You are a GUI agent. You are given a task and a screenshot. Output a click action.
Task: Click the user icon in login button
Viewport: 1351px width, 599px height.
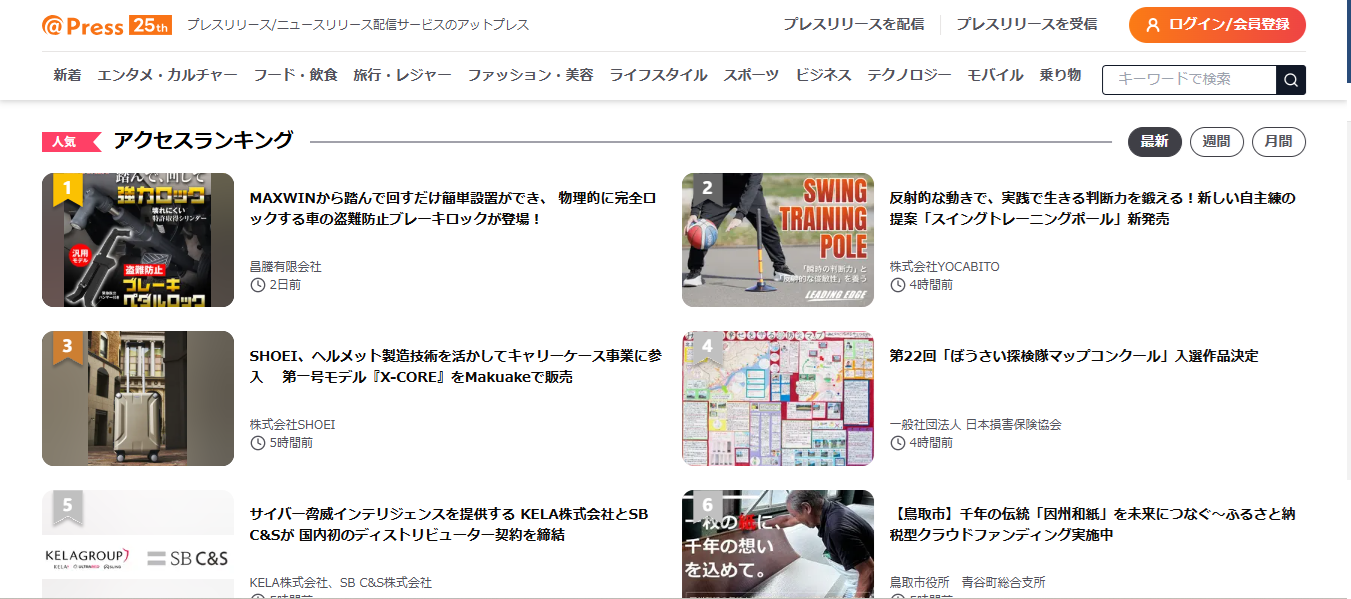pyautogui.click(x=1153, y=25)
